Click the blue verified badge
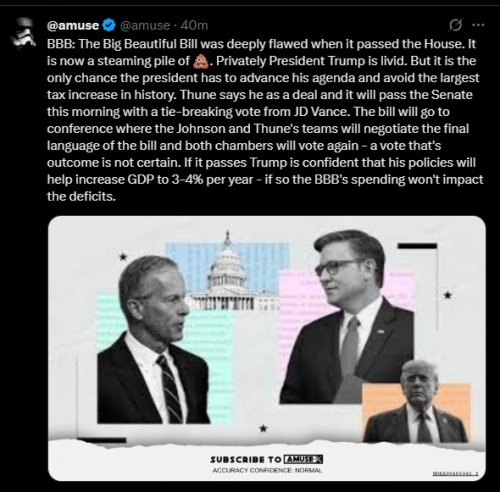Viewport: 500px width, 492px height. coord(109,25)
